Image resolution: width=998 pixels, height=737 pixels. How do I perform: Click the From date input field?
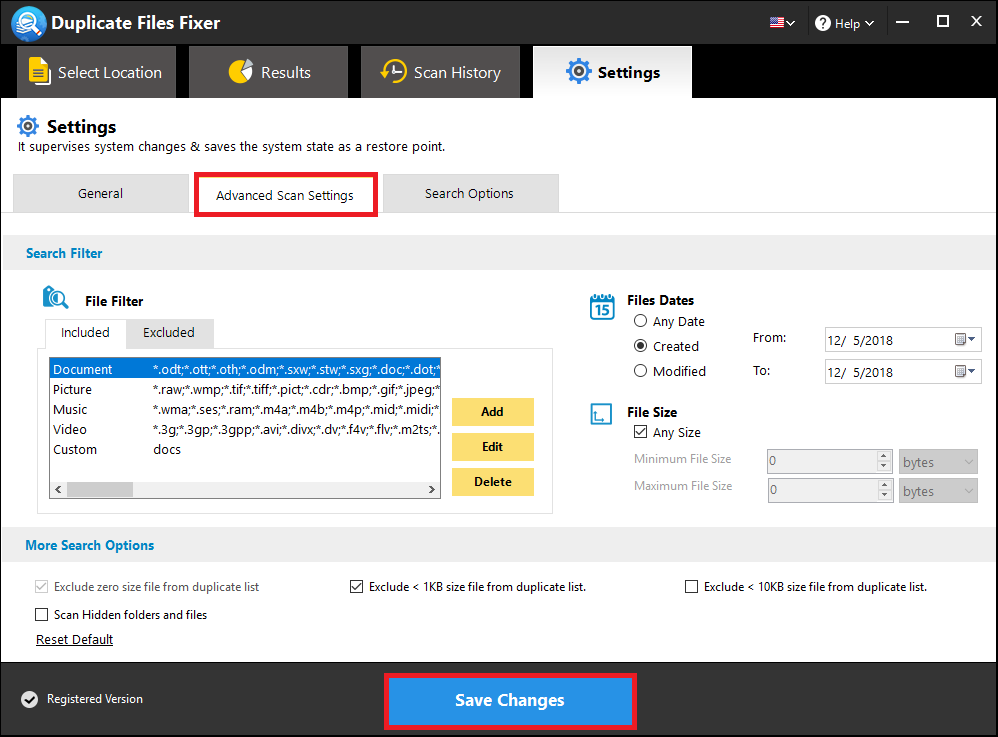(x=903, y=340)
